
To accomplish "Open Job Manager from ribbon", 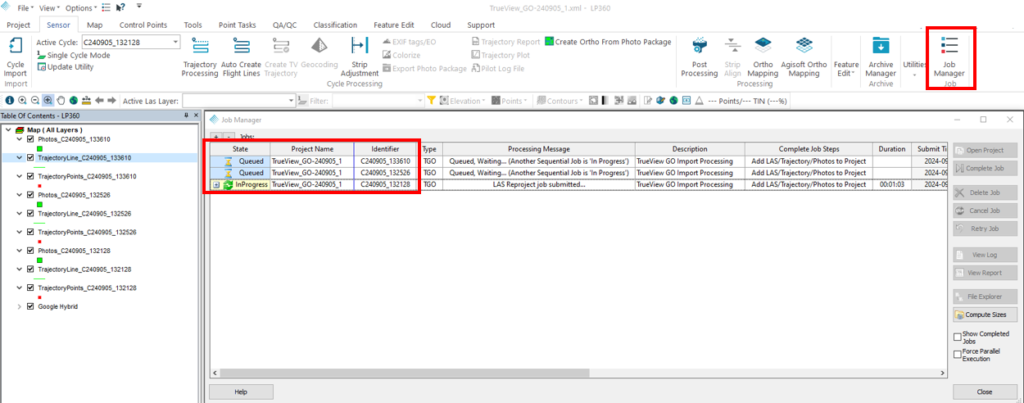I will coord(949,57).
